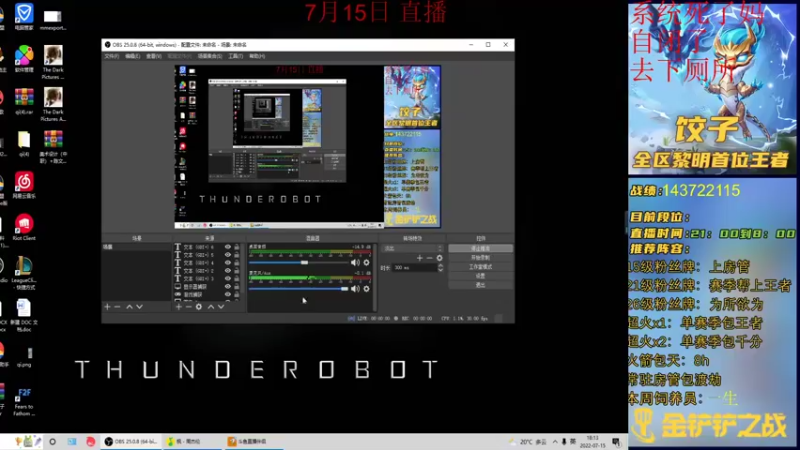
Task: Open source properties gear icon
Action: tap(199, 307)
